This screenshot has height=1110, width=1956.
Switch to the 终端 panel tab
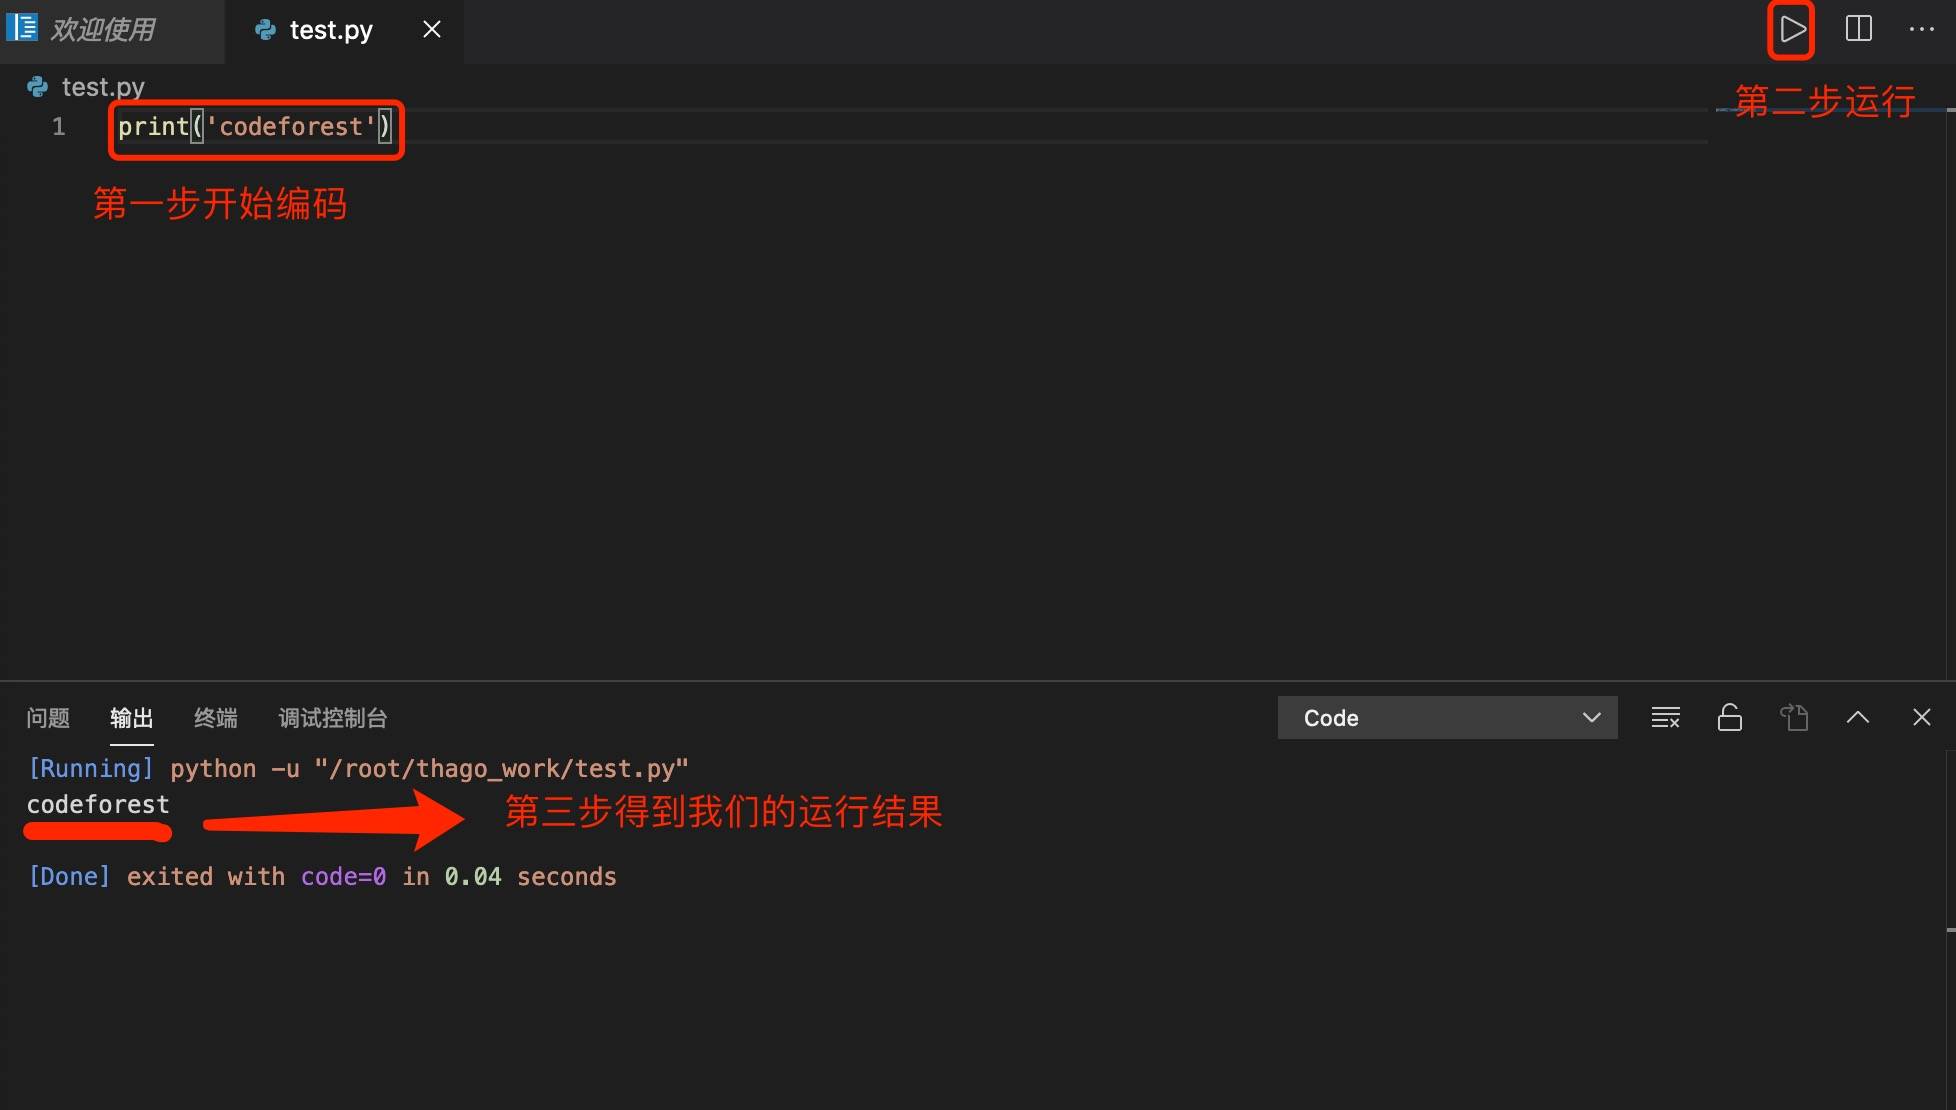pos(215,718)
